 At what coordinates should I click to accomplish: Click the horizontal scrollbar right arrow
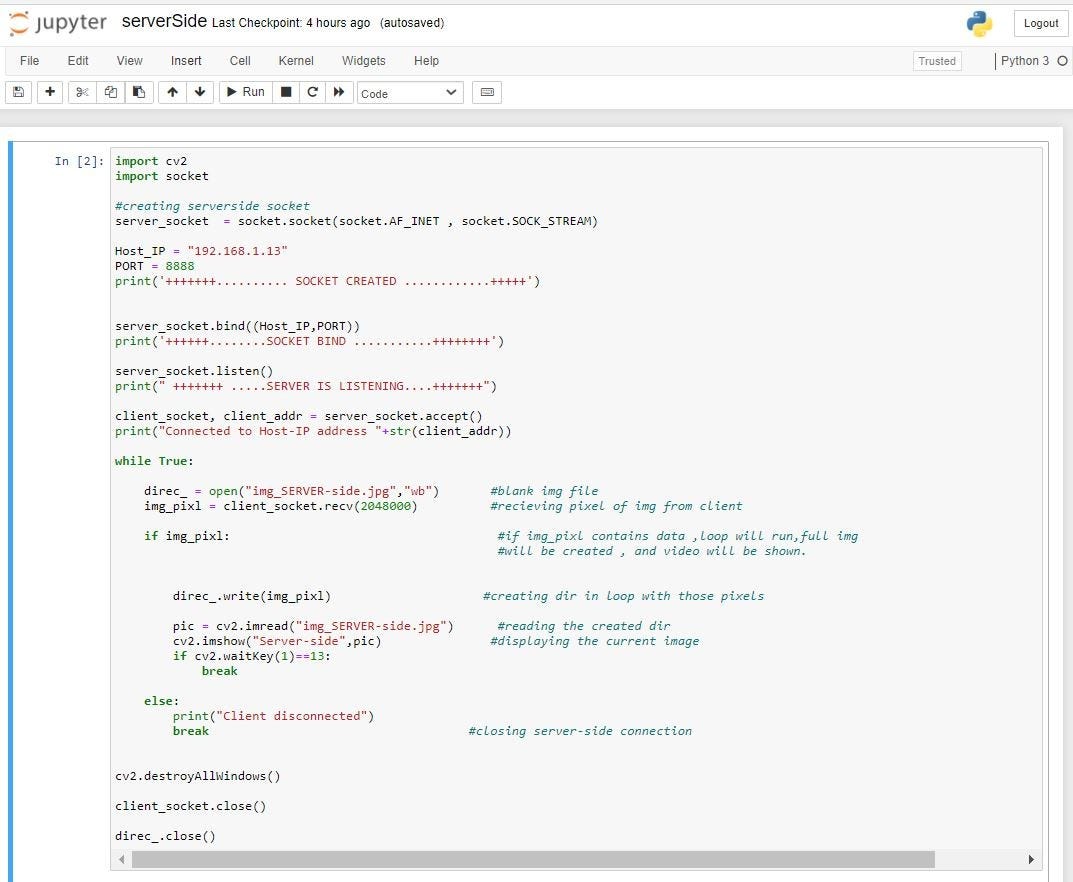pyautogui.click(x=1031, y=859)
